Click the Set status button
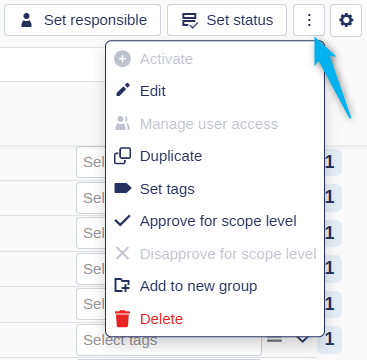Image resolution: width=367 pixels, height=360 pixels. click(x=227, y=20)
